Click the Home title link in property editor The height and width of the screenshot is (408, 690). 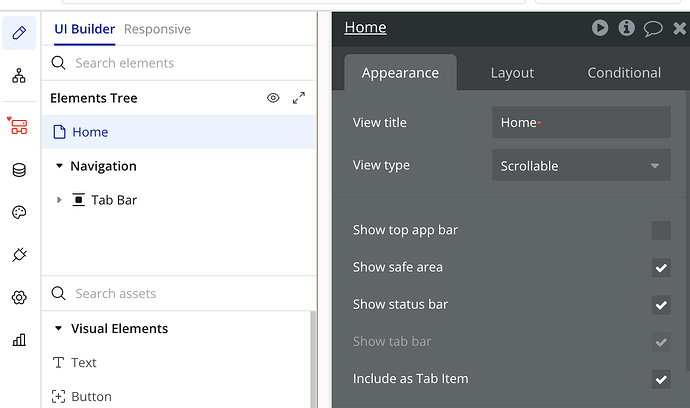(365, 27)
